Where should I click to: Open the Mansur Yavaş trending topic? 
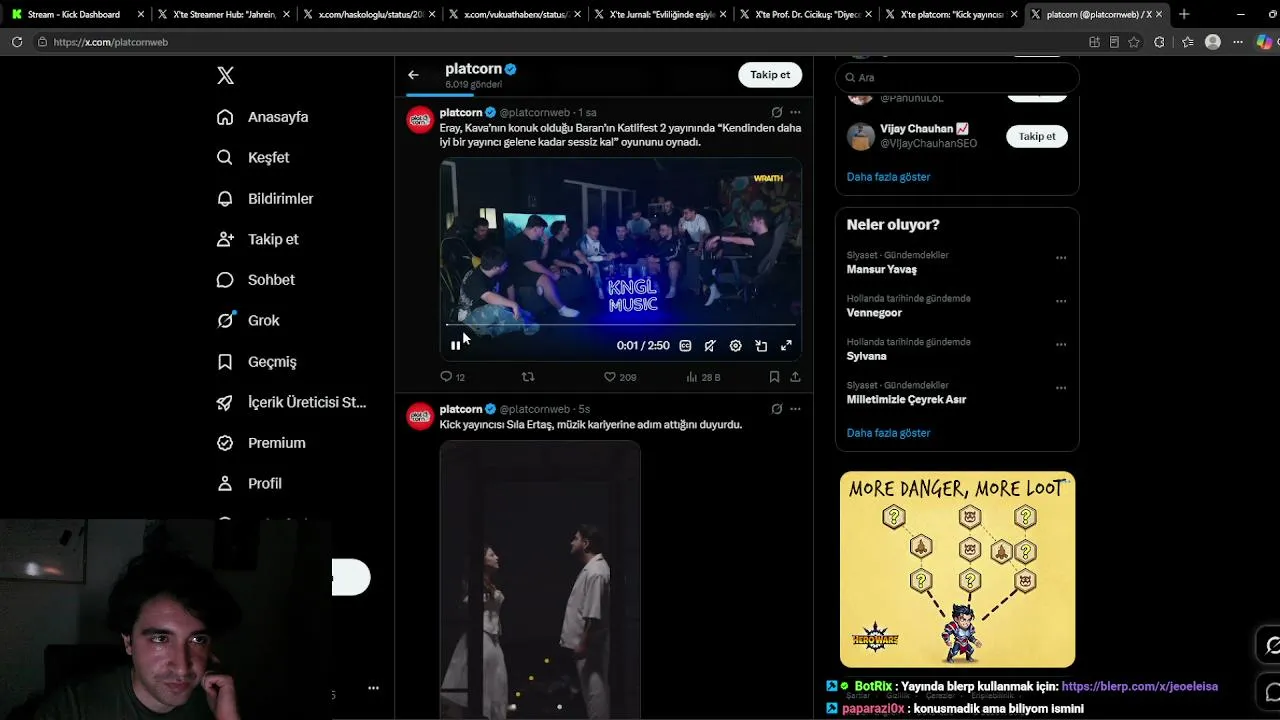[x=881, y=270]
